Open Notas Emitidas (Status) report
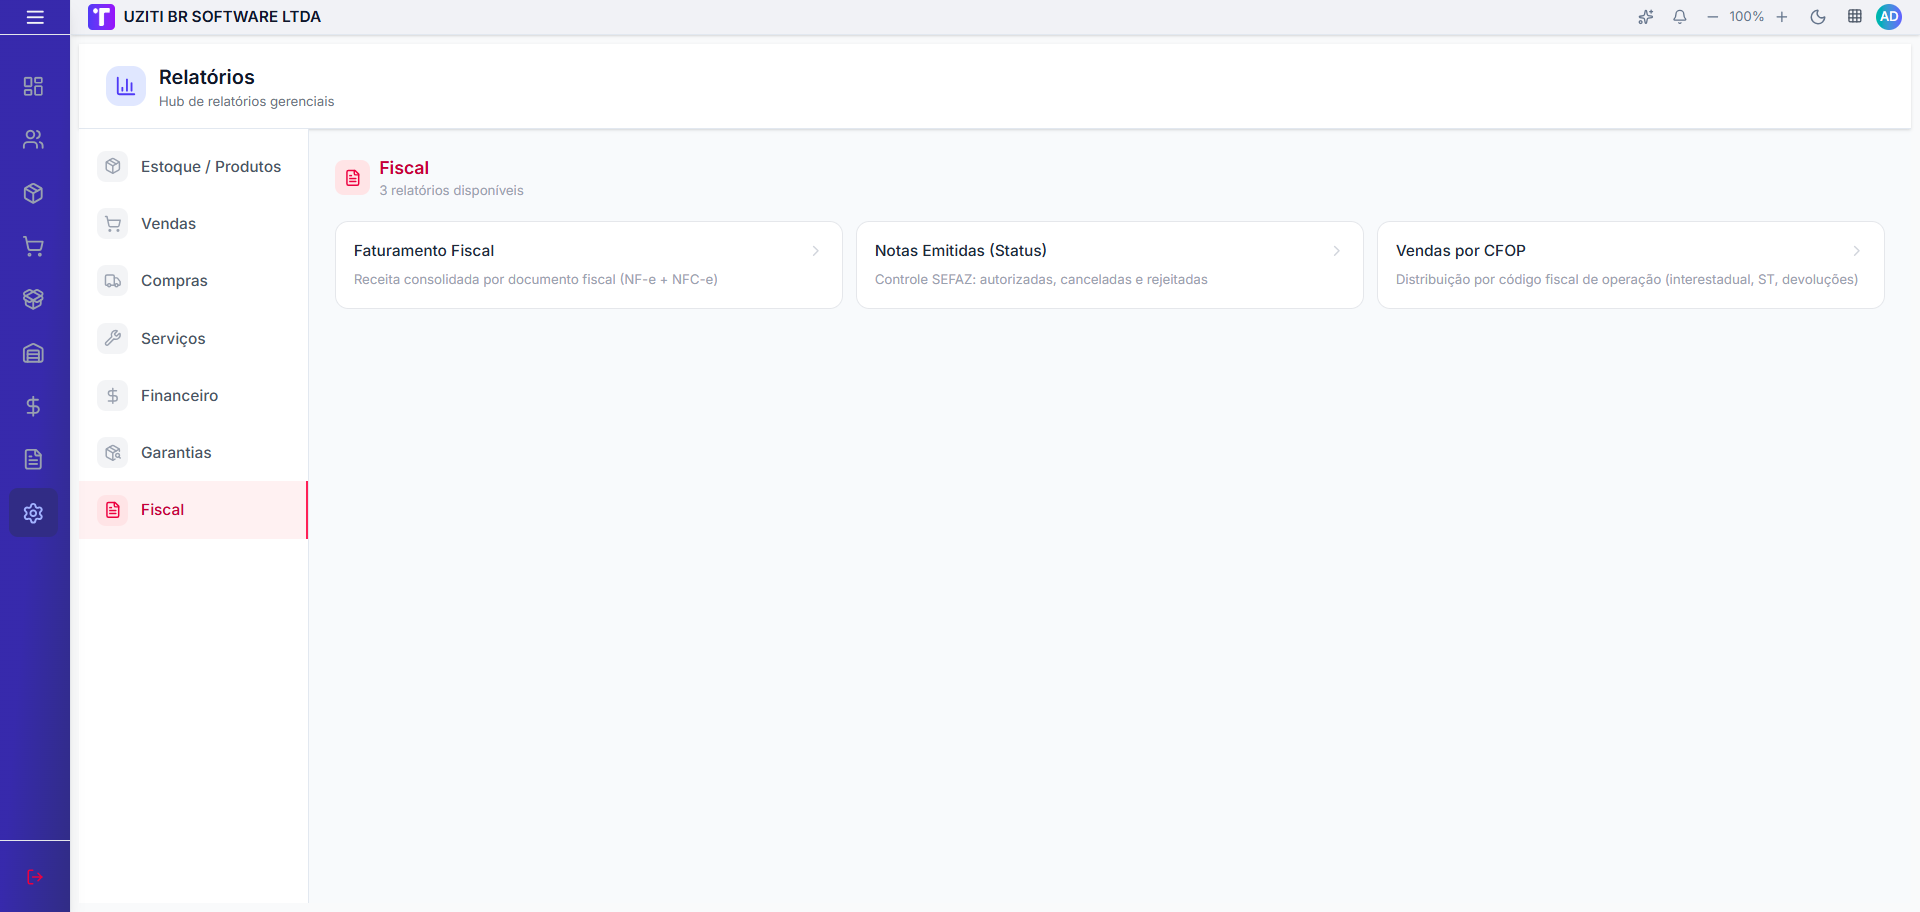 [1110, 265]
